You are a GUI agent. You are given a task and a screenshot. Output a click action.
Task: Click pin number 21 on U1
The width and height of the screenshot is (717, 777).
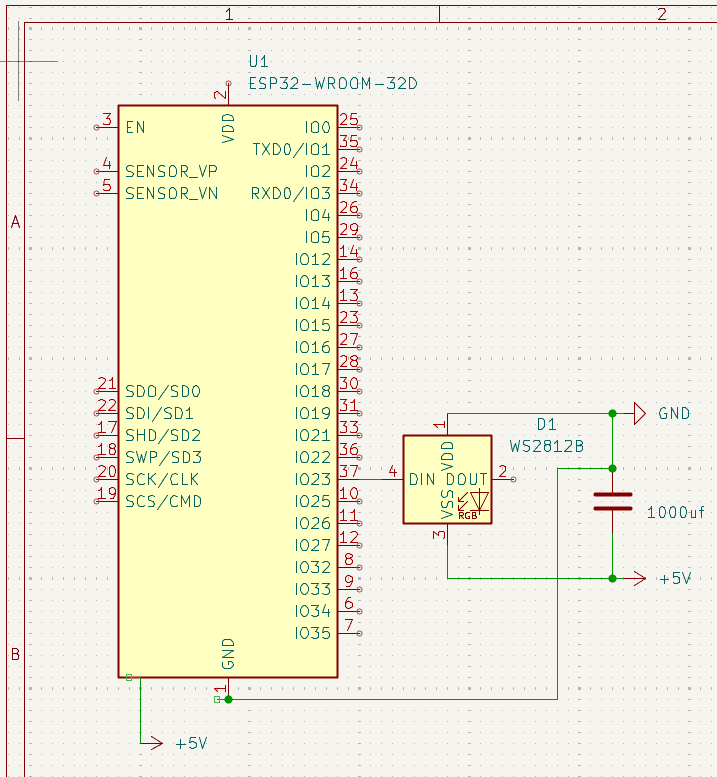point(107,384)
